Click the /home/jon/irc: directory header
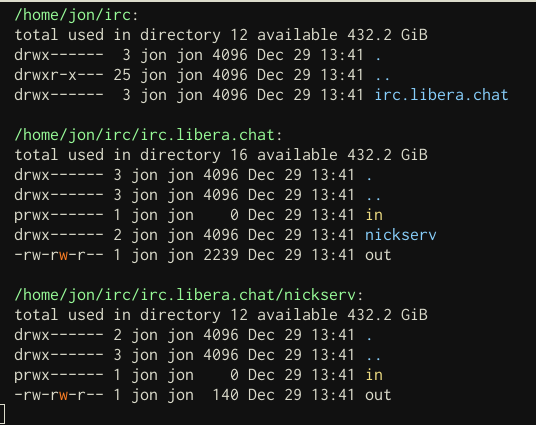The width and height of the screenshot is (536, 425). 76,16
